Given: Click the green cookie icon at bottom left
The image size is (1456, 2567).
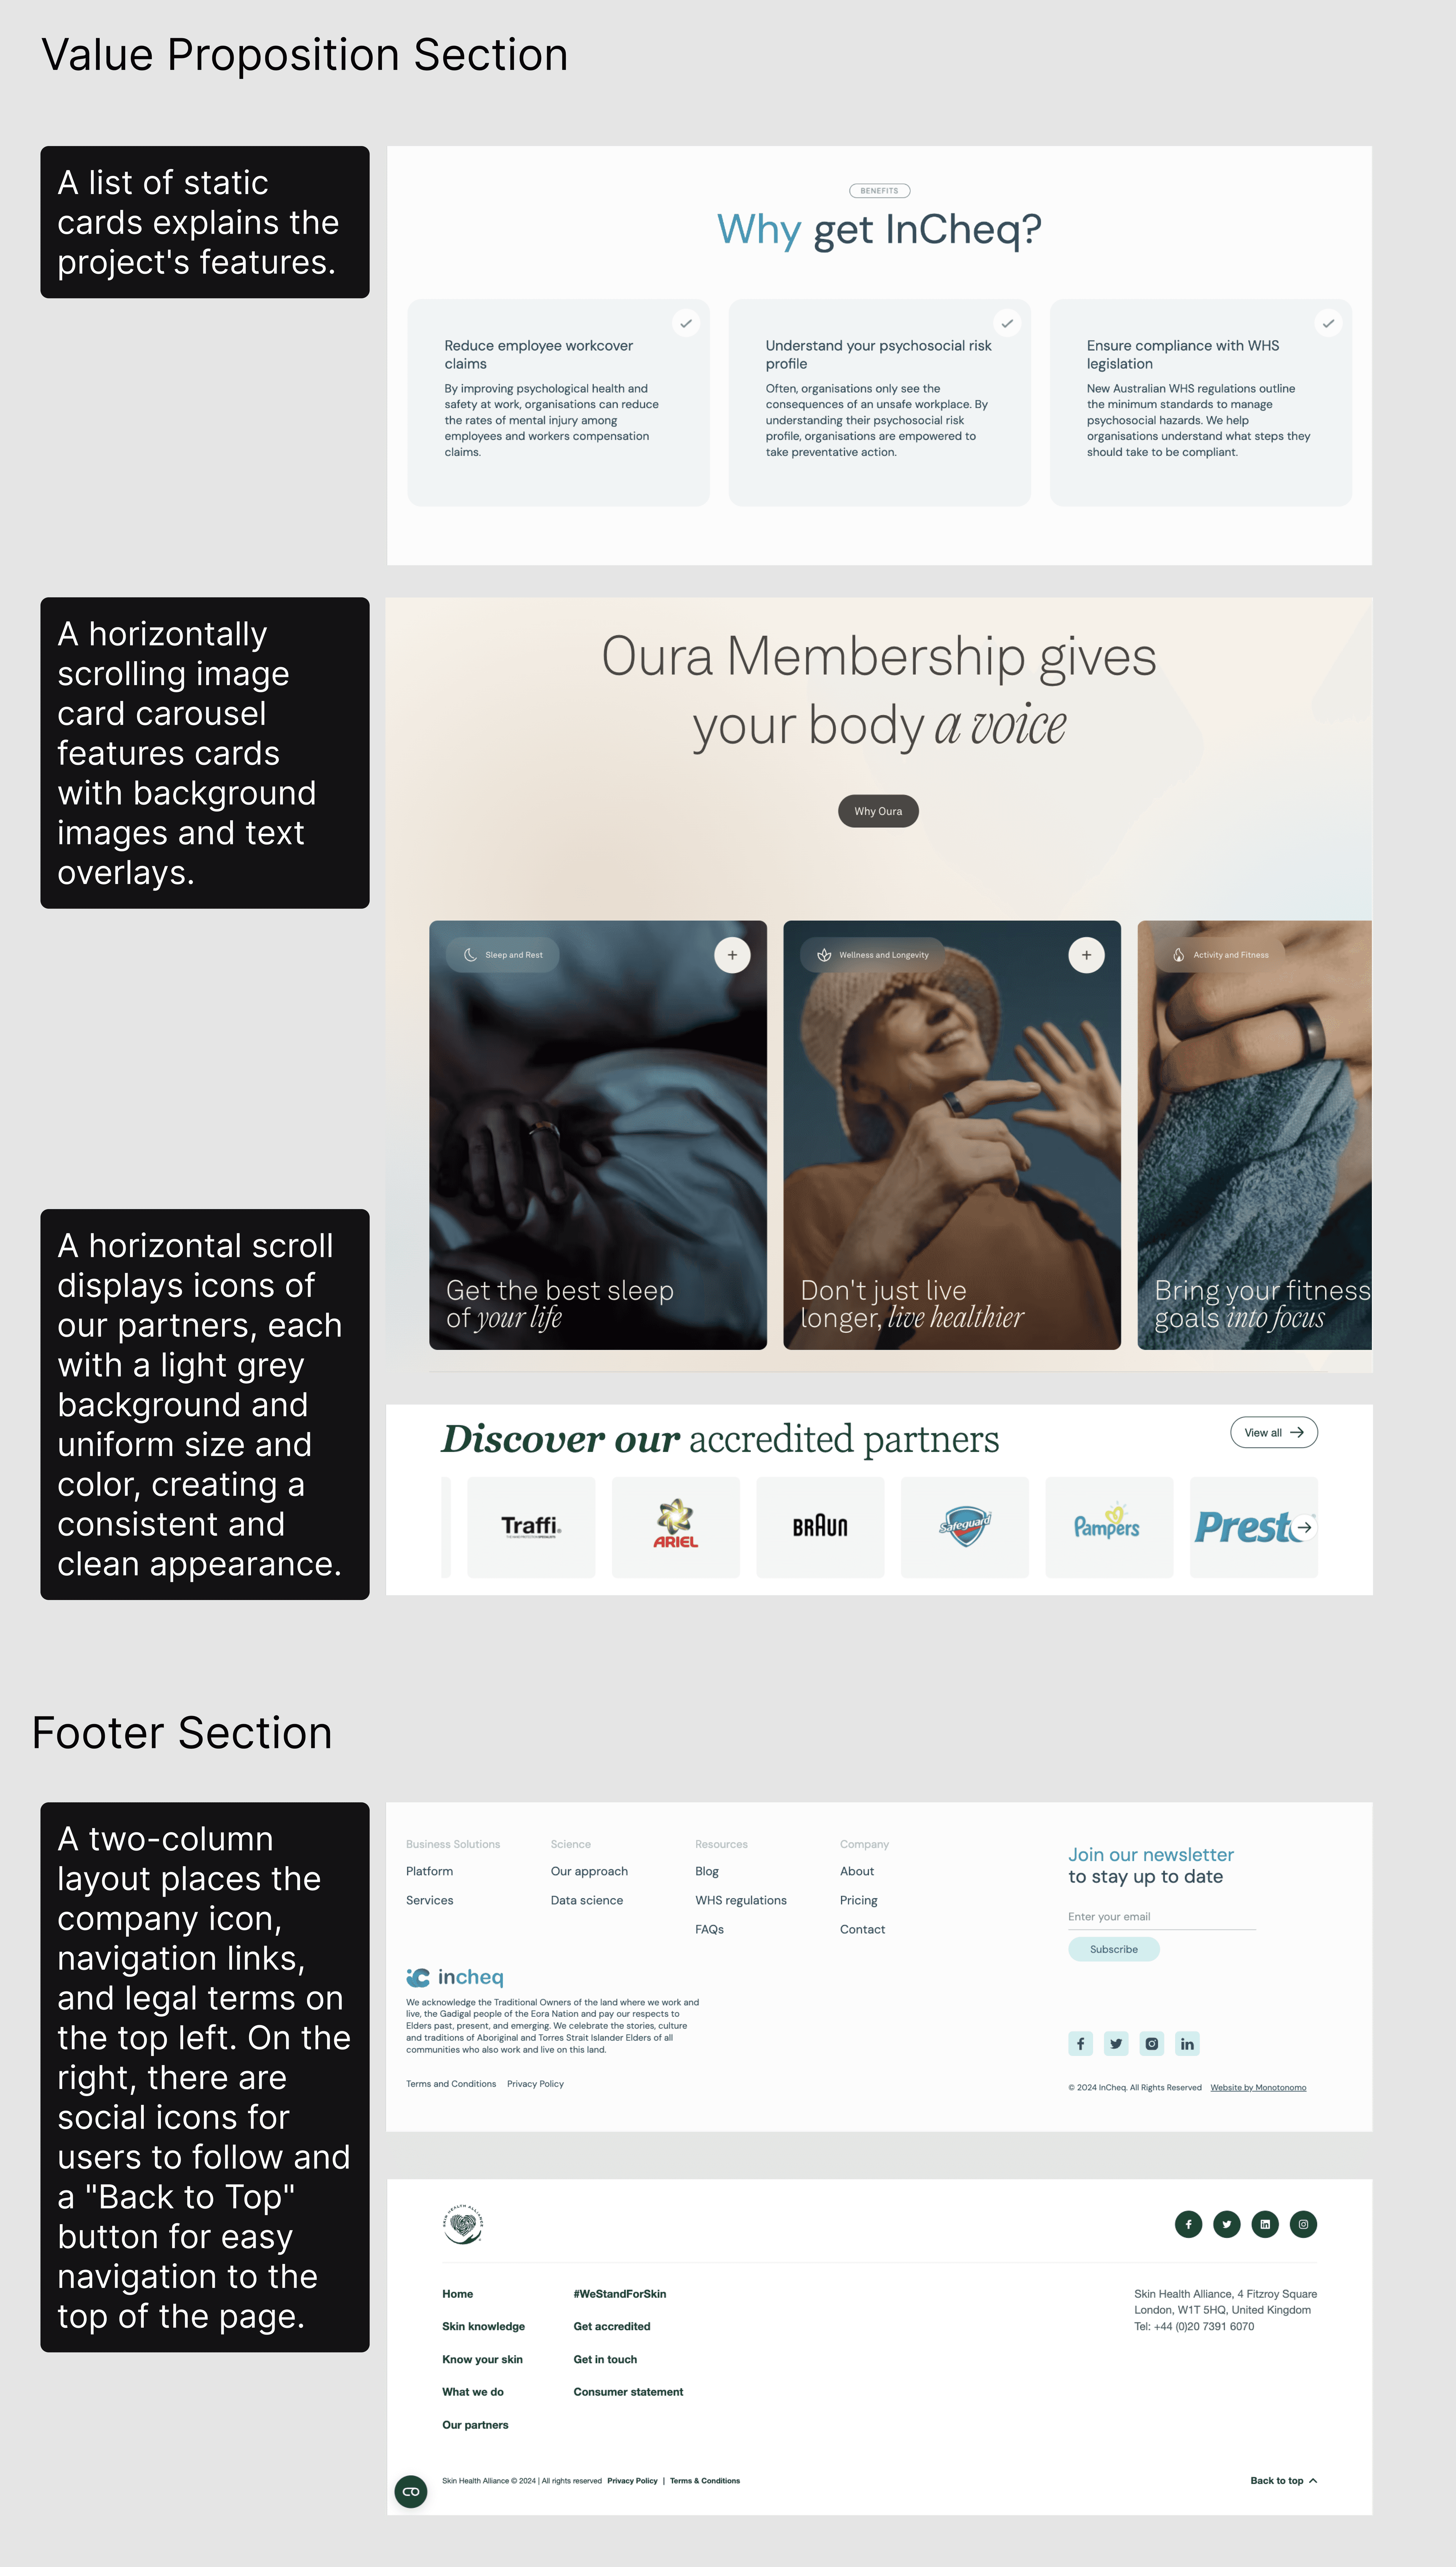Looking at the screenshot, I should [411, 2491].
